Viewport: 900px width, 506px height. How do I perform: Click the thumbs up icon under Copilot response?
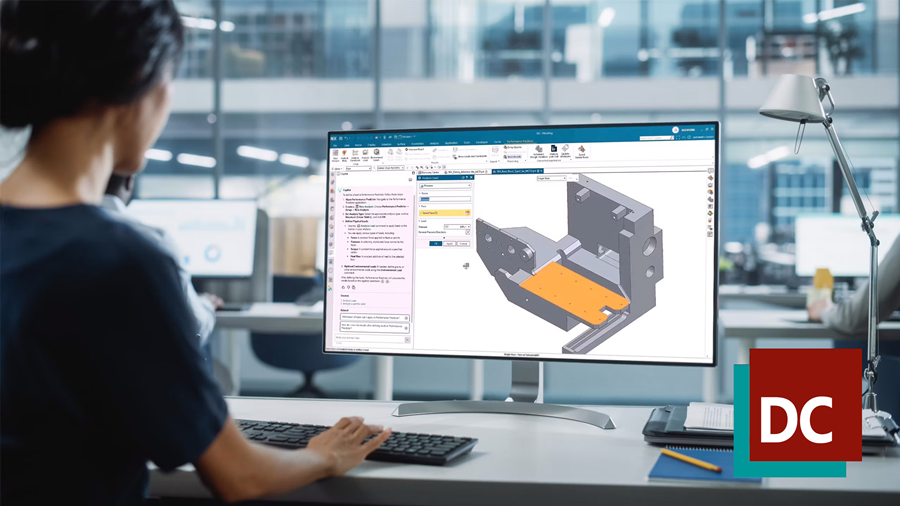[x=343, y=287]
